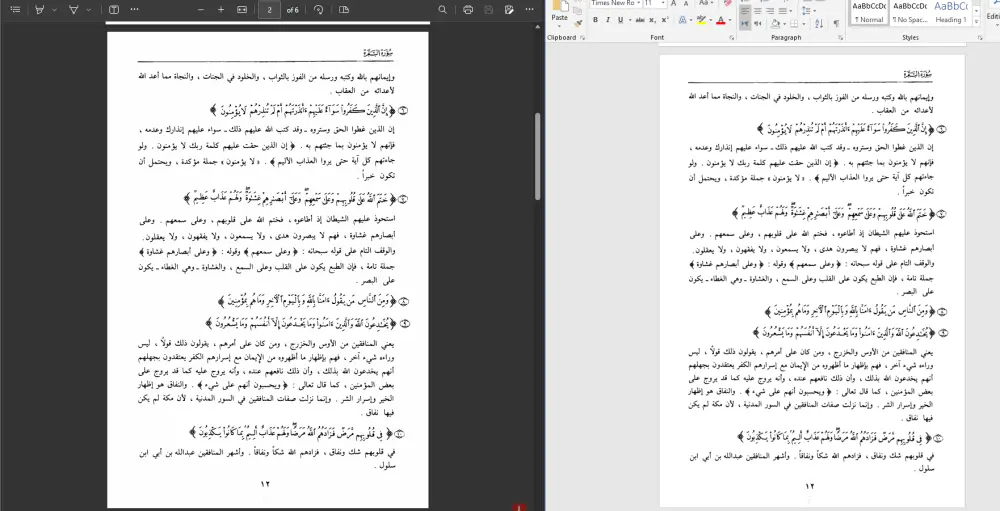Screen dimensions: 1000x511
Task: Zoom out the PDF with minus button
Action: point(201,10)
